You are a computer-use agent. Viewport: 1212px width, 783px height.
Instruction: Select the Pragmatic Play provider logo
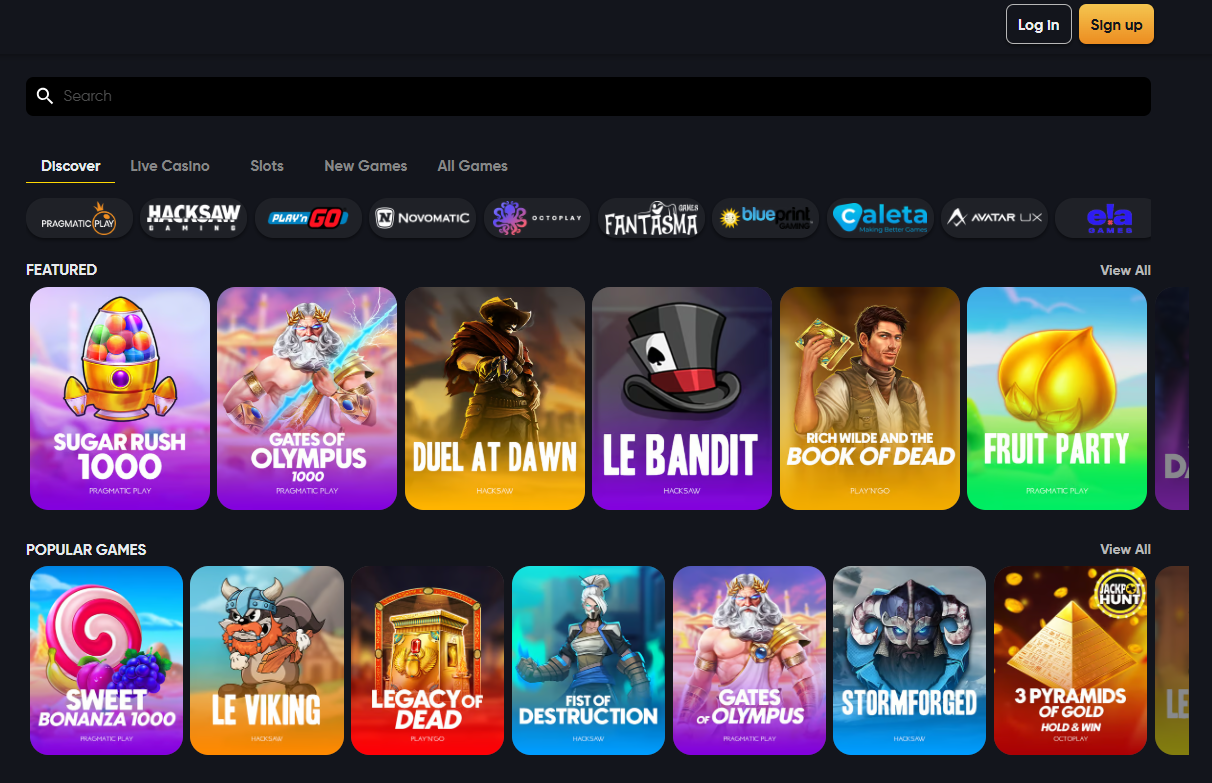(79, 218)
